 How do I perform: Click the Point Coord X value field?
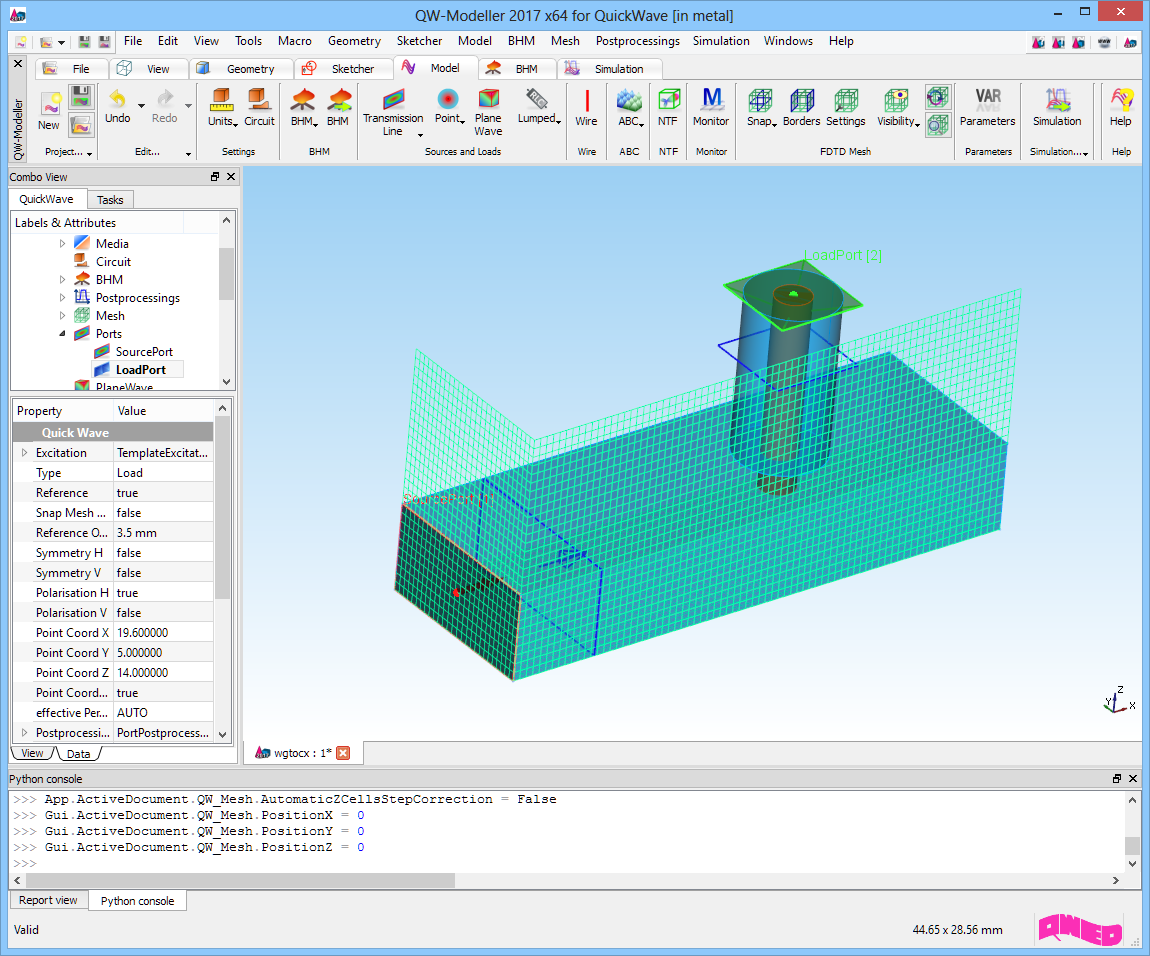[x=164, y=632]
